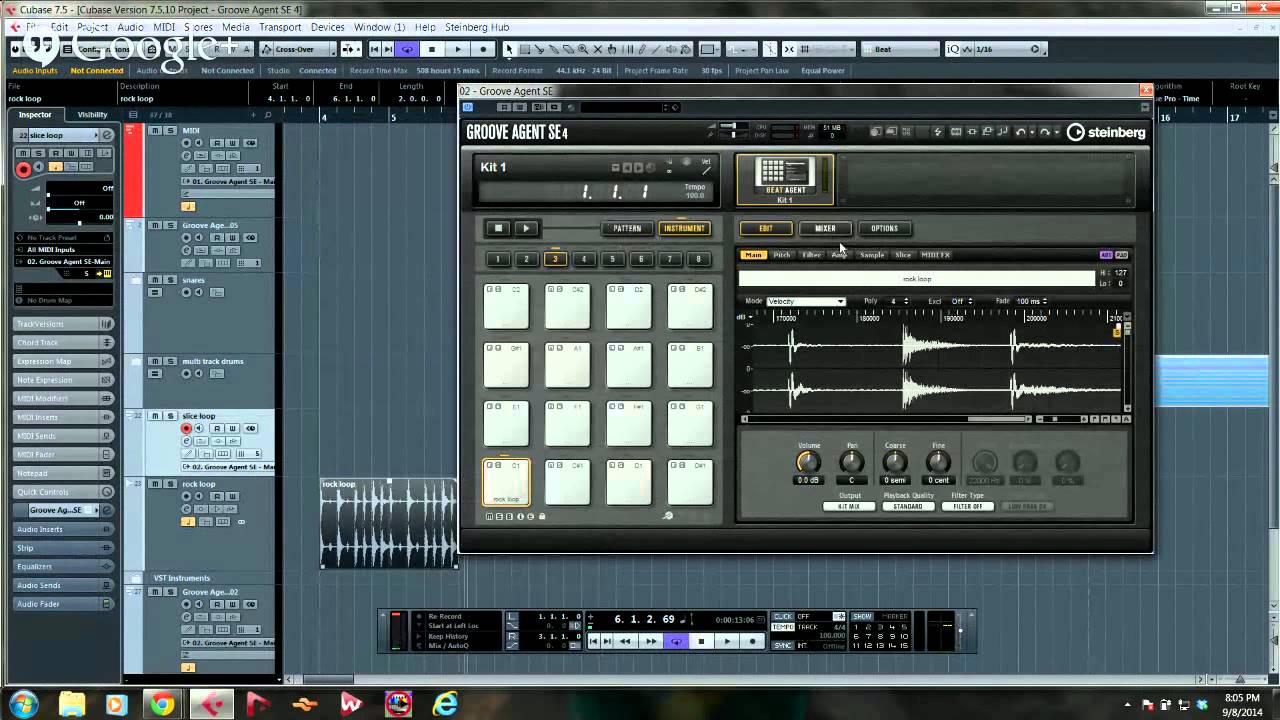Screen dimensions: 1280x720
Task: Click the Groove Agent play button
Action: [x=526, y=228]
